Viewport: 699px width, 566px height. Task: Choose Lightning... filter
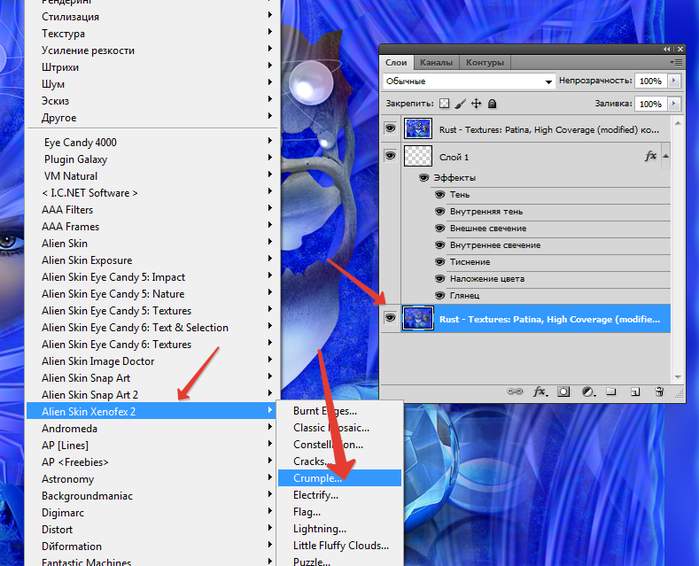pyautogui.click(x=340, y=529)
